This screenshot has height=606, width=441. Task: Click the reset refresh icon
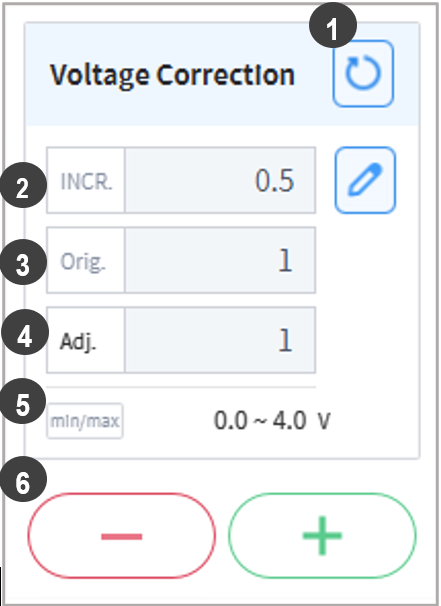[363, 73]
